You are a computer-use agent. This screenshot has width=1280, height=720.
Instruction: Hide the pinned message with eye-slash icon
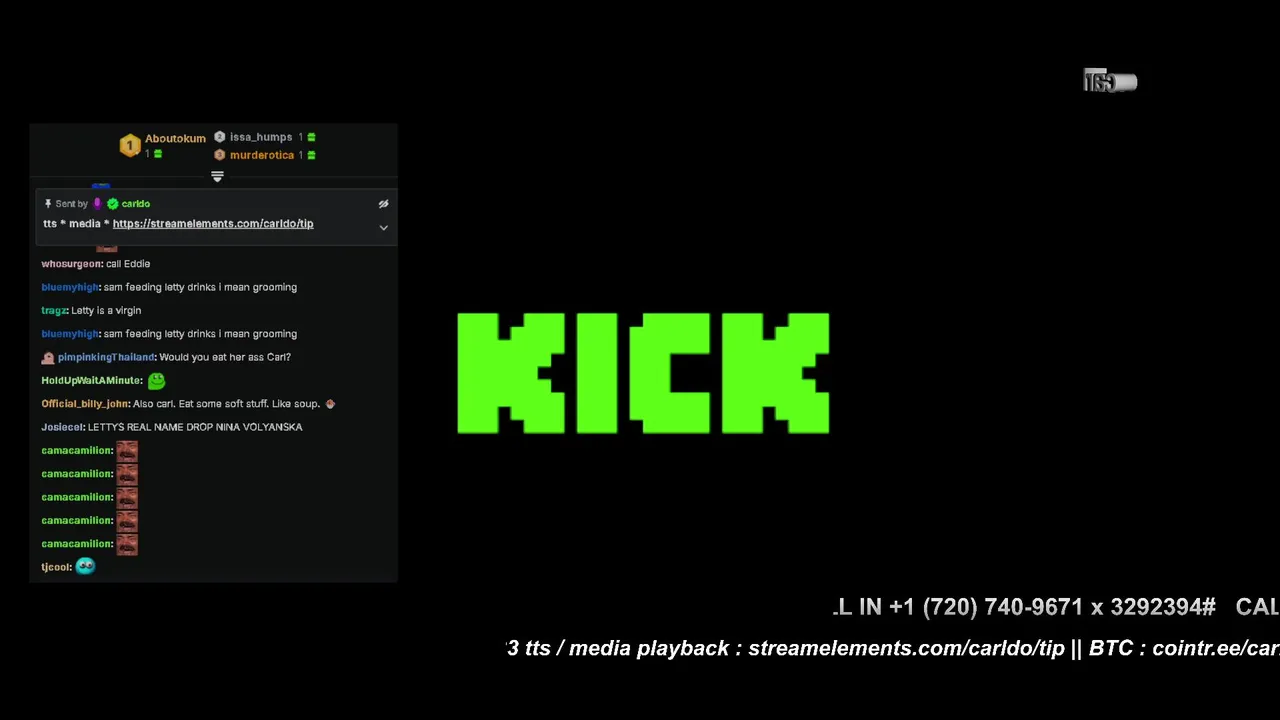(x=383, y=204)
